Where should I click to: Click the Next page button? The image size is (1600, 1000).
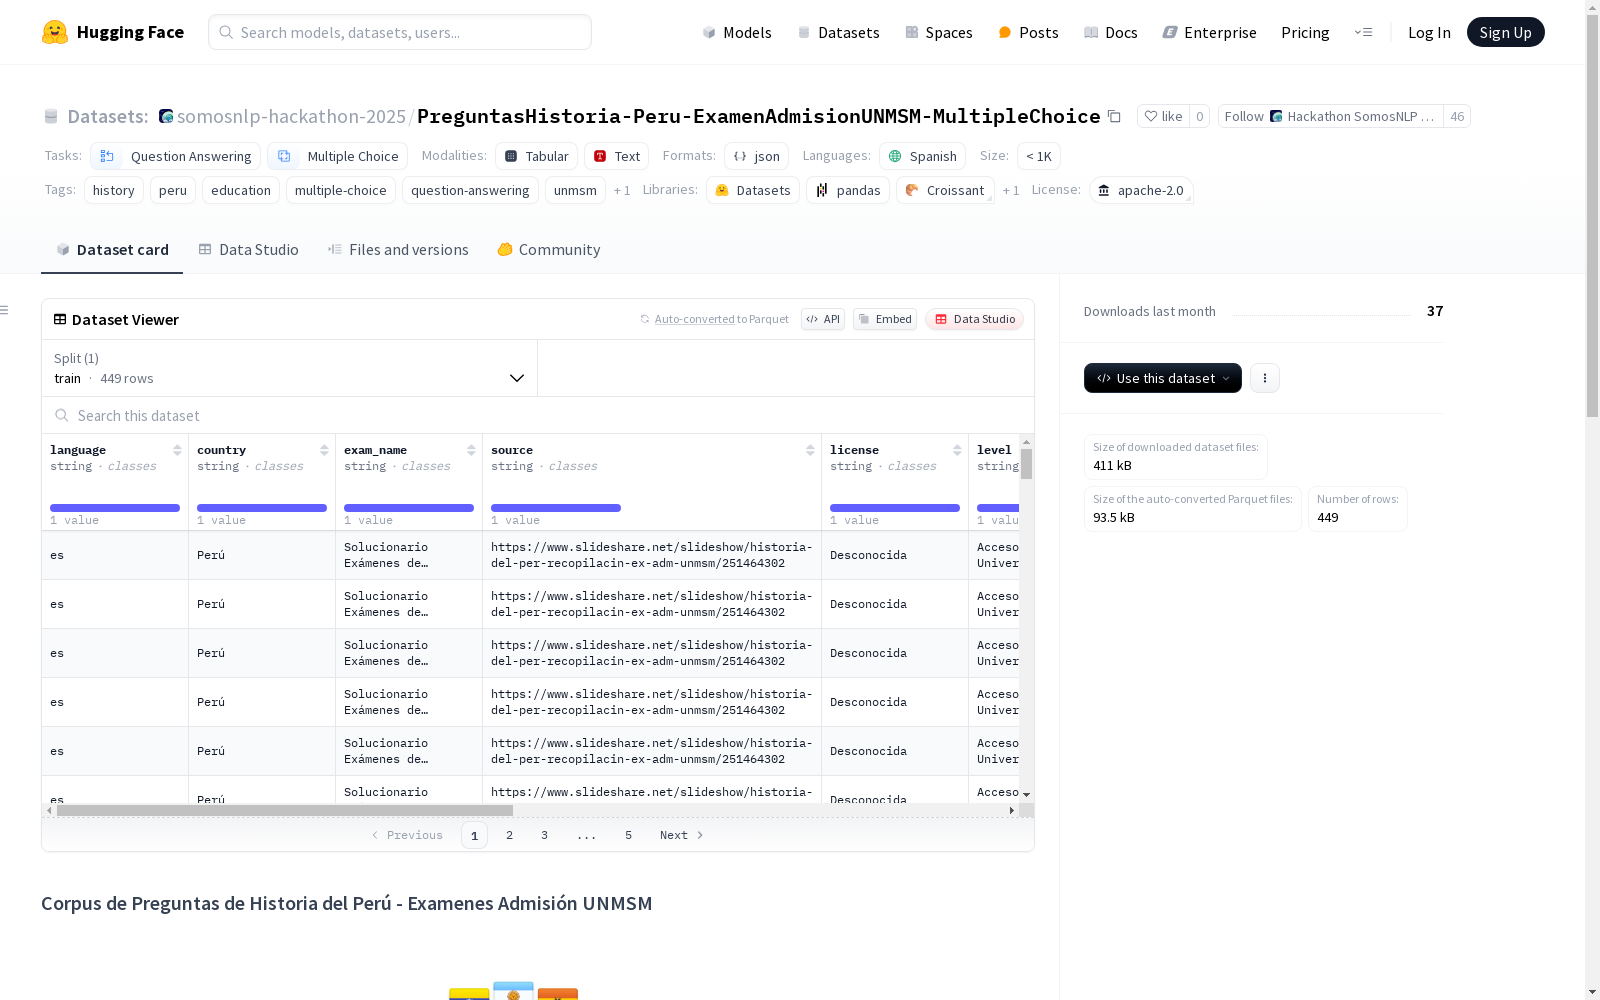(681, 835)
